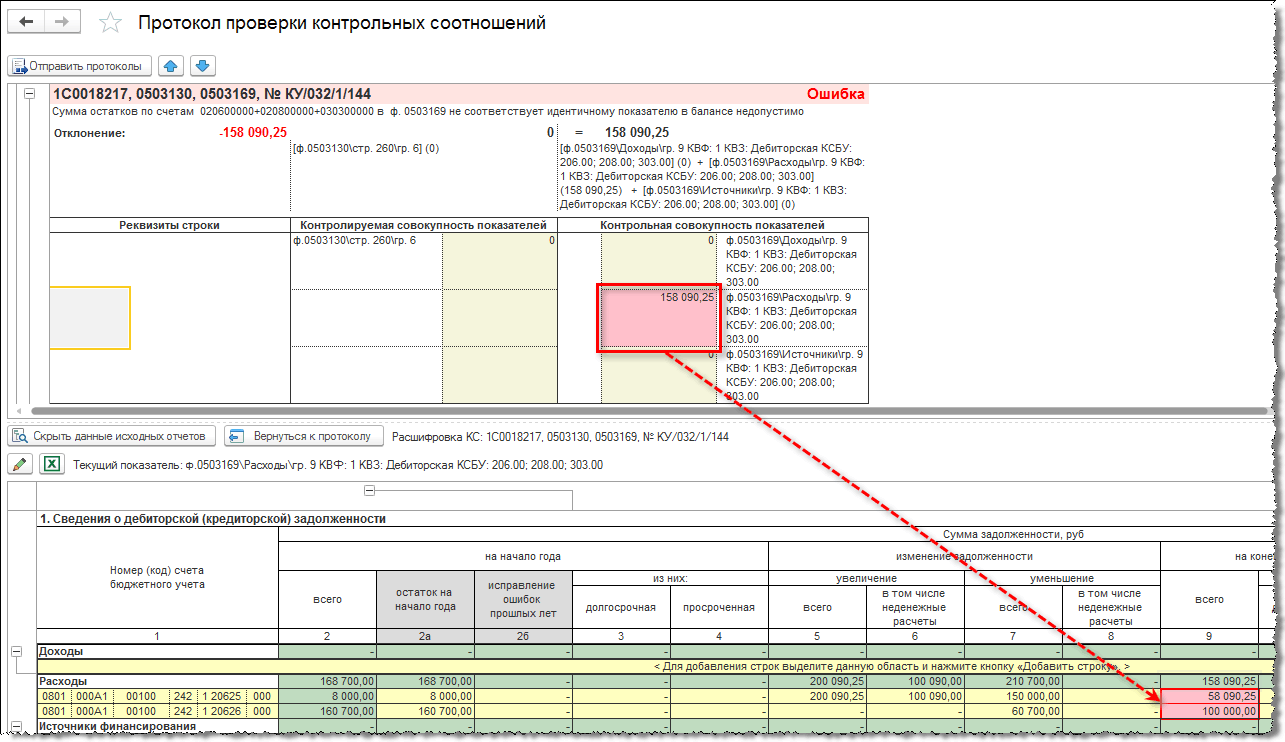Screen dimensions: 1285x742
Task: Collapse the 1С0018217 error block
Action: (29, 94)
